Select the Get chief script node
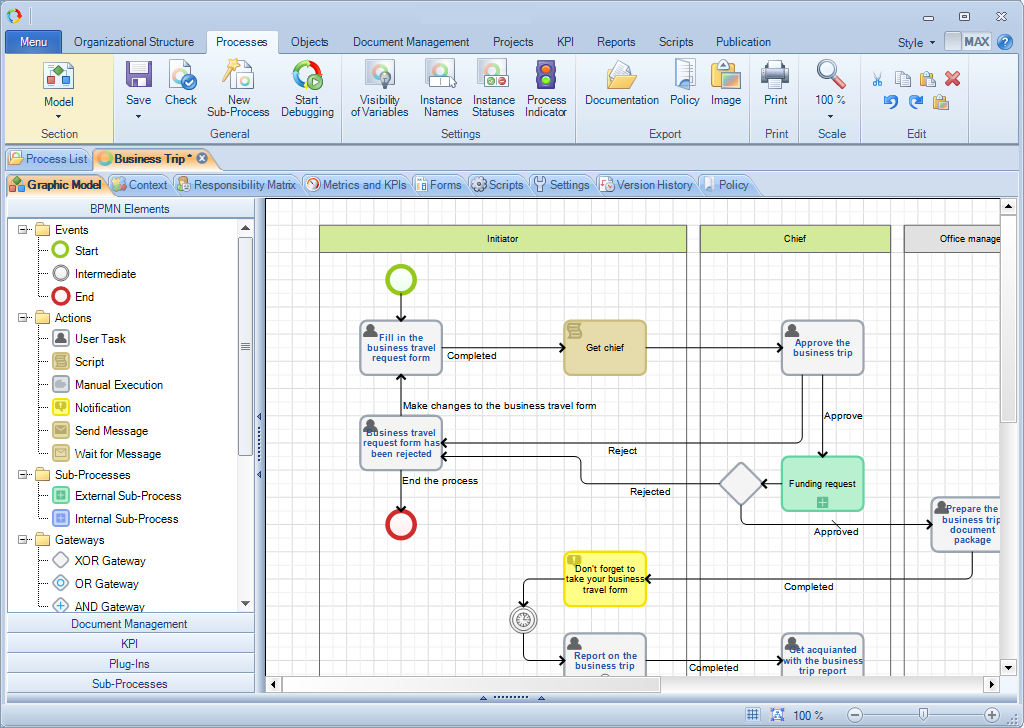1024x728 pixels. pyautogui.click(x=605, y=347)
